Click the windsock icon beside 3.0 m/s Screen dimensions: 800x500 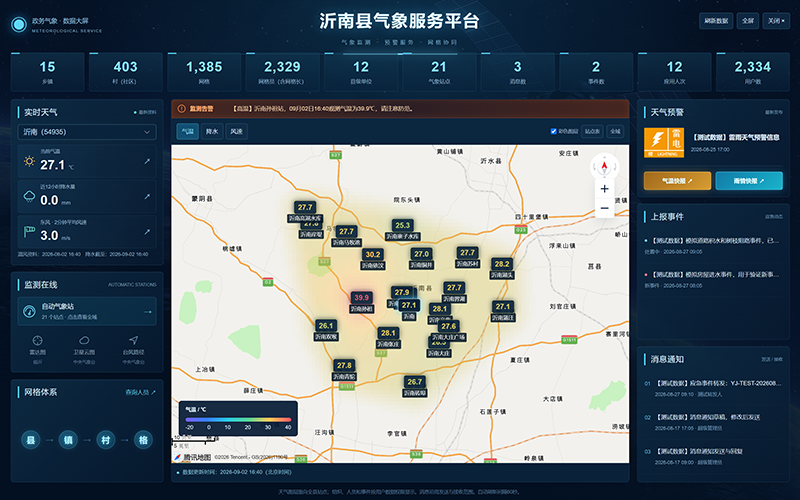(29, 232)
